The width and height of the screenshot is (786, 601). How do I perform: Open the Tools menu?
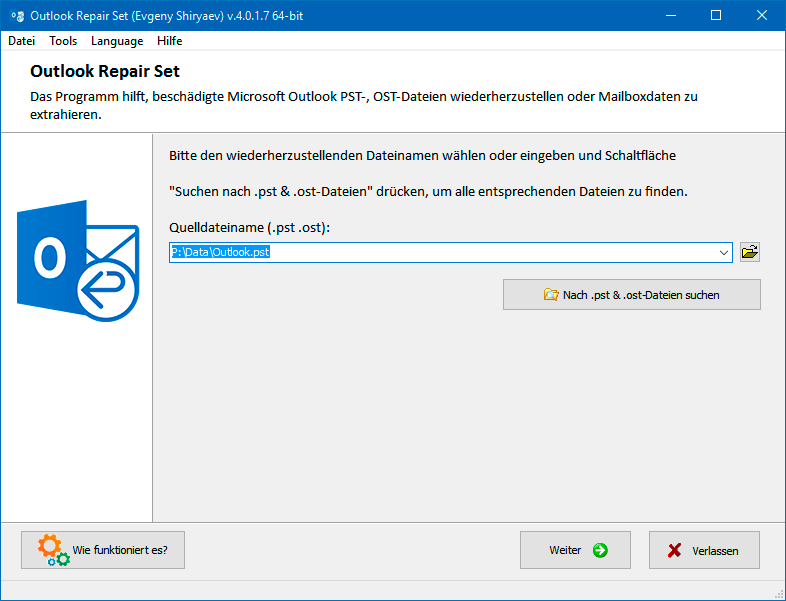[x=63, y=41]
